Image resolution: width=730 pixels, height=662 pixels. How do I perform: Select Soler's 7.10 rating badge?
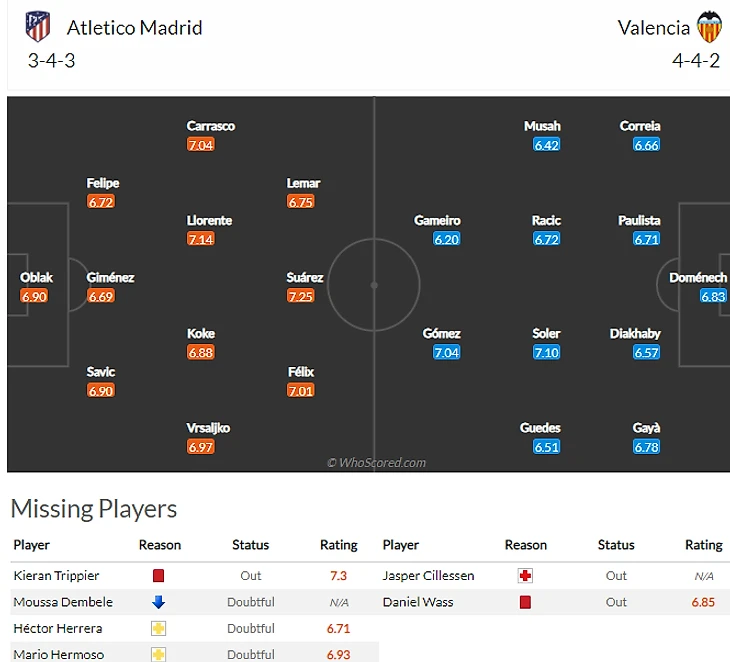click(546, 352)
